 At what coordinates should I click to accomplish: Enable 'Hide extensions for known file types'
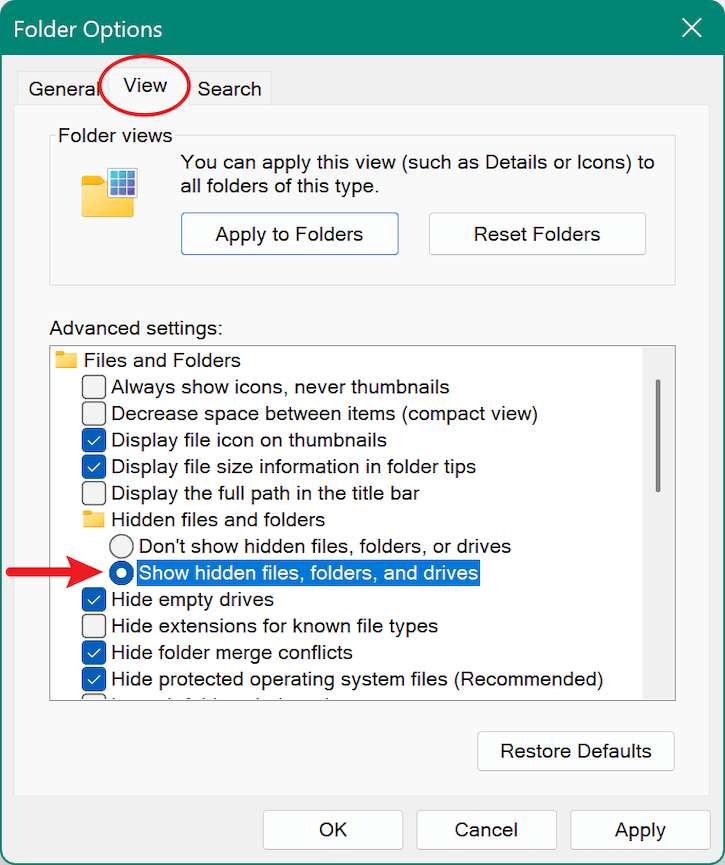(x=93, y=626)
